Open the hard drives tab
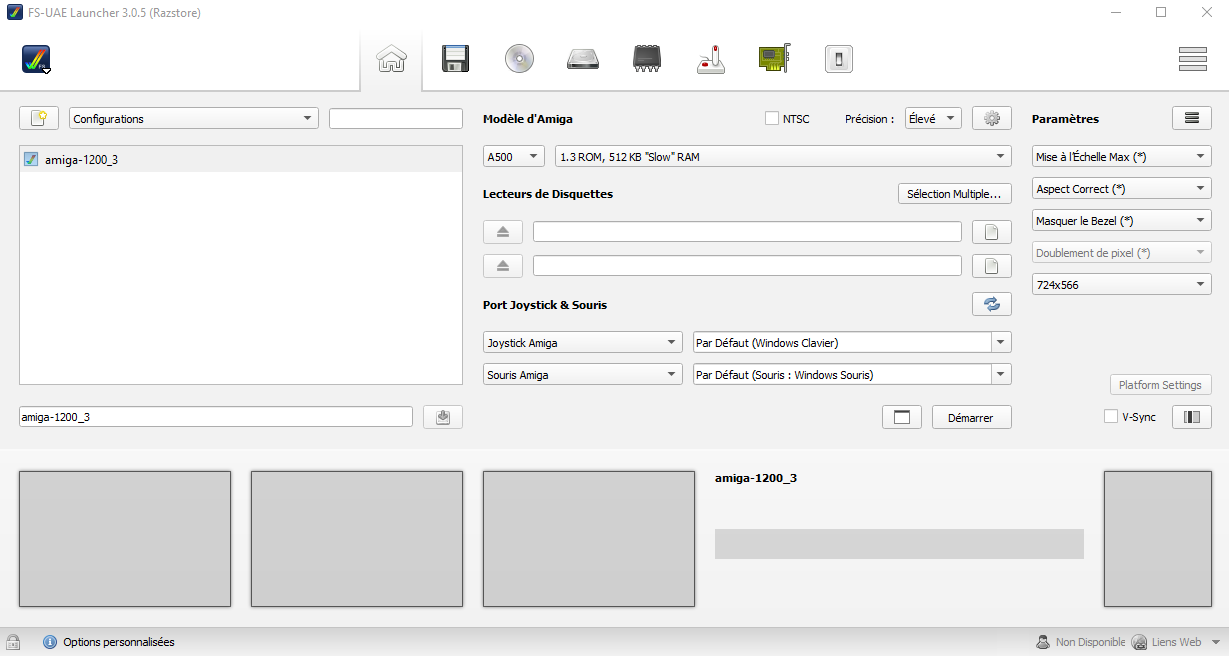Screen dimensions: 1229x656 (583, 60)
